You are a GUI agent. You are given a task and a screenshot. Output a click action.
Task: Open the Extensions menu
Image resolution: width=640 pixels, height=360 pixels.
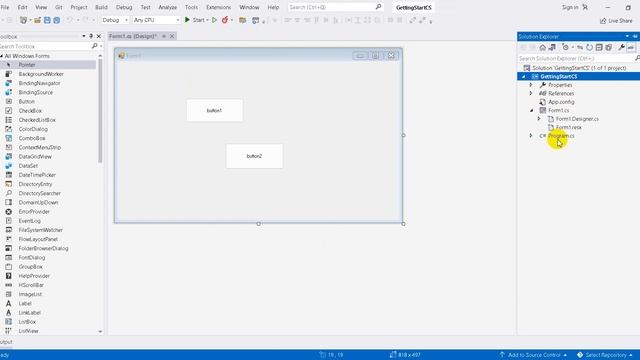pos(218,7)
